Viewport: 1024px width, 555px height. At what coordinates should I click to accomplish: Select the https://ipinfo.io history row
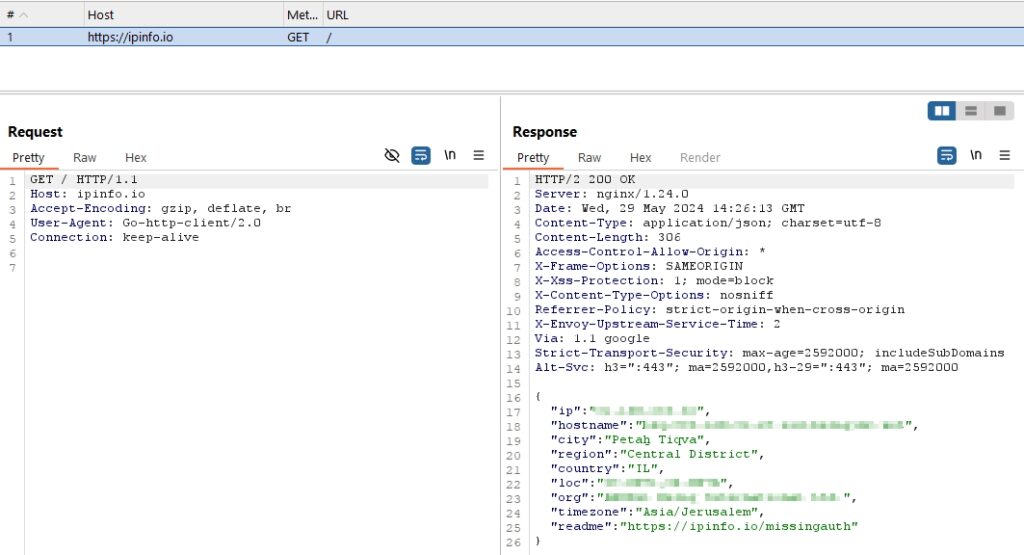click(x=130, y=36)
